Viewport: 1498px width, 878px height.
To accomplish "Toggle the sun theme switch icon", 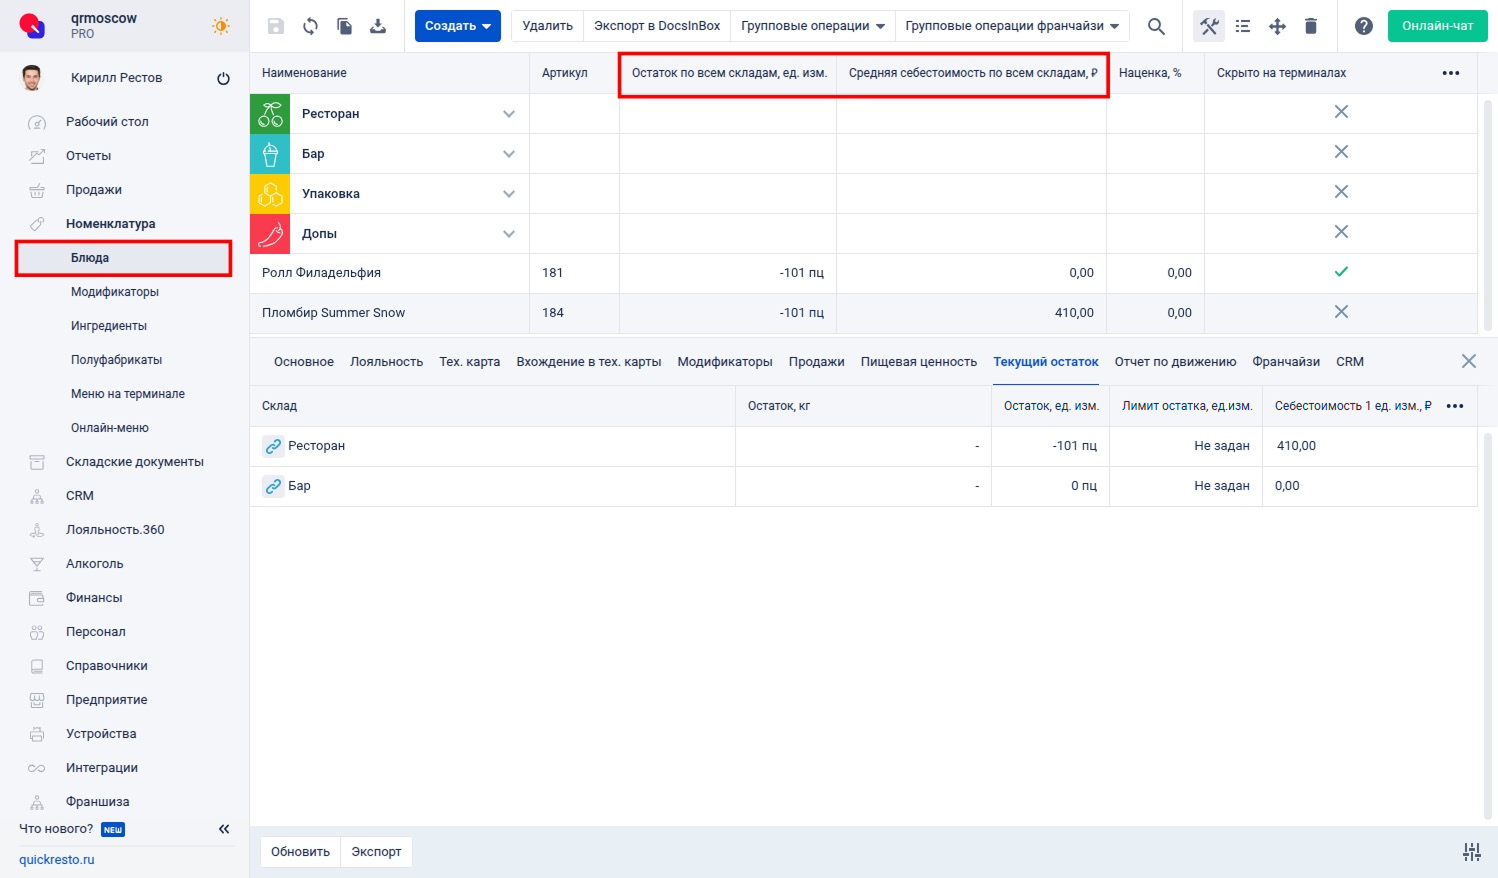I will pyautogui.click(x=221, y=26).
